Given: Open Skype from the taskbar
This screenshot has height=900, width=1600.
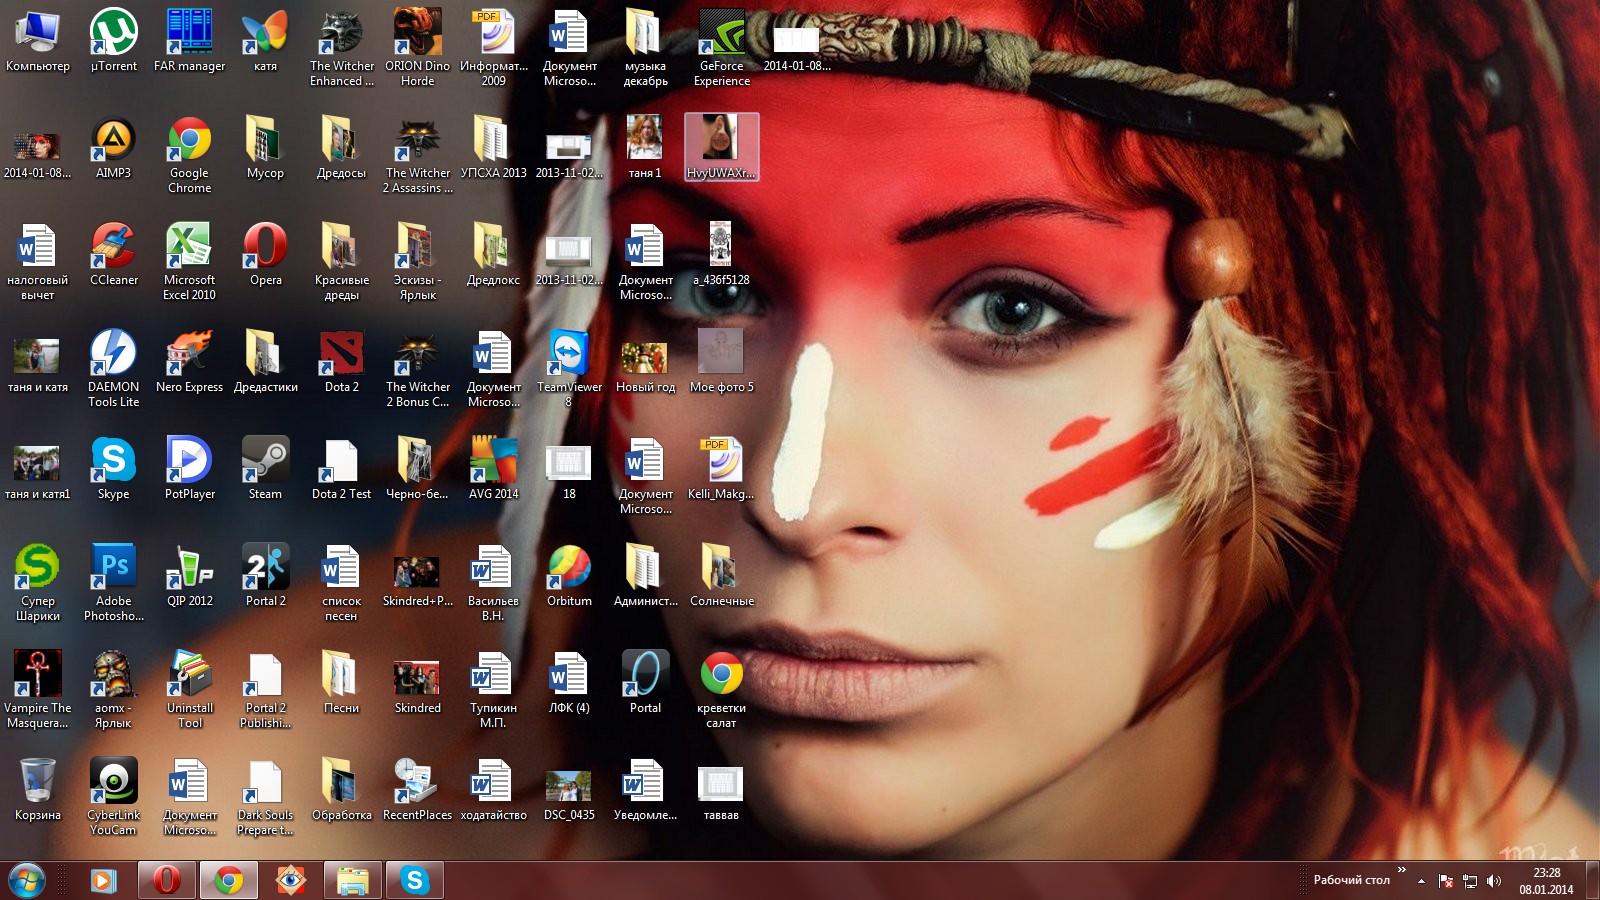Looking at the screenshot, I should (x=414, y=880).
